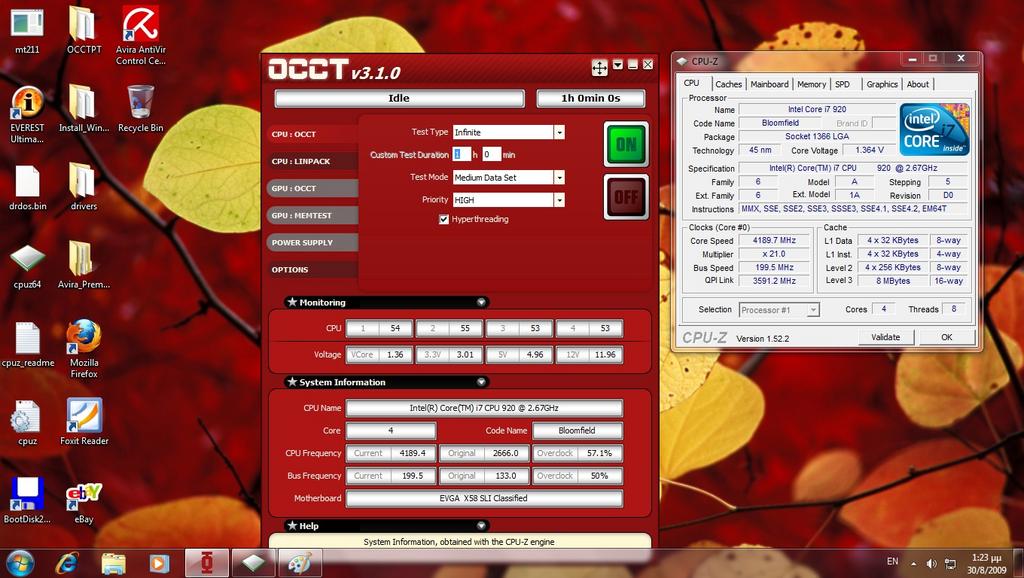The height and width of the screenshot is (578, 1024).
Task: Open Paint from the taskbar
Action: [300, 563]
